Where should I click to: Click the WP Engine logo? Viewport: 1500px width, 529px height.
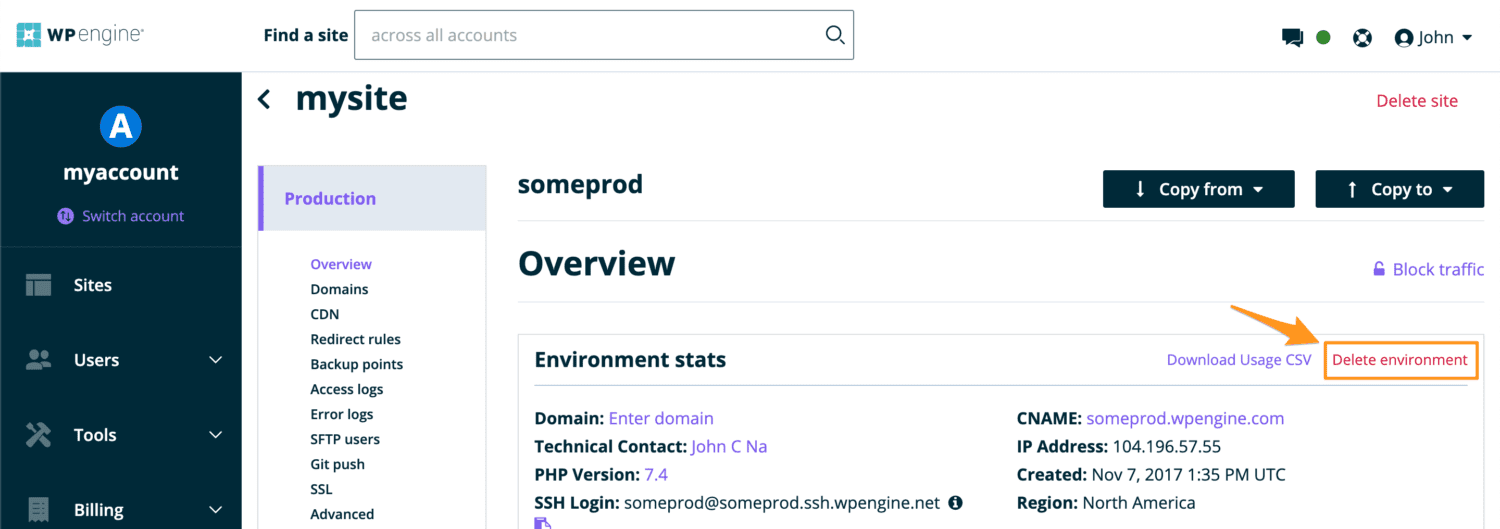pyautogui.click(x=80, y=35)
